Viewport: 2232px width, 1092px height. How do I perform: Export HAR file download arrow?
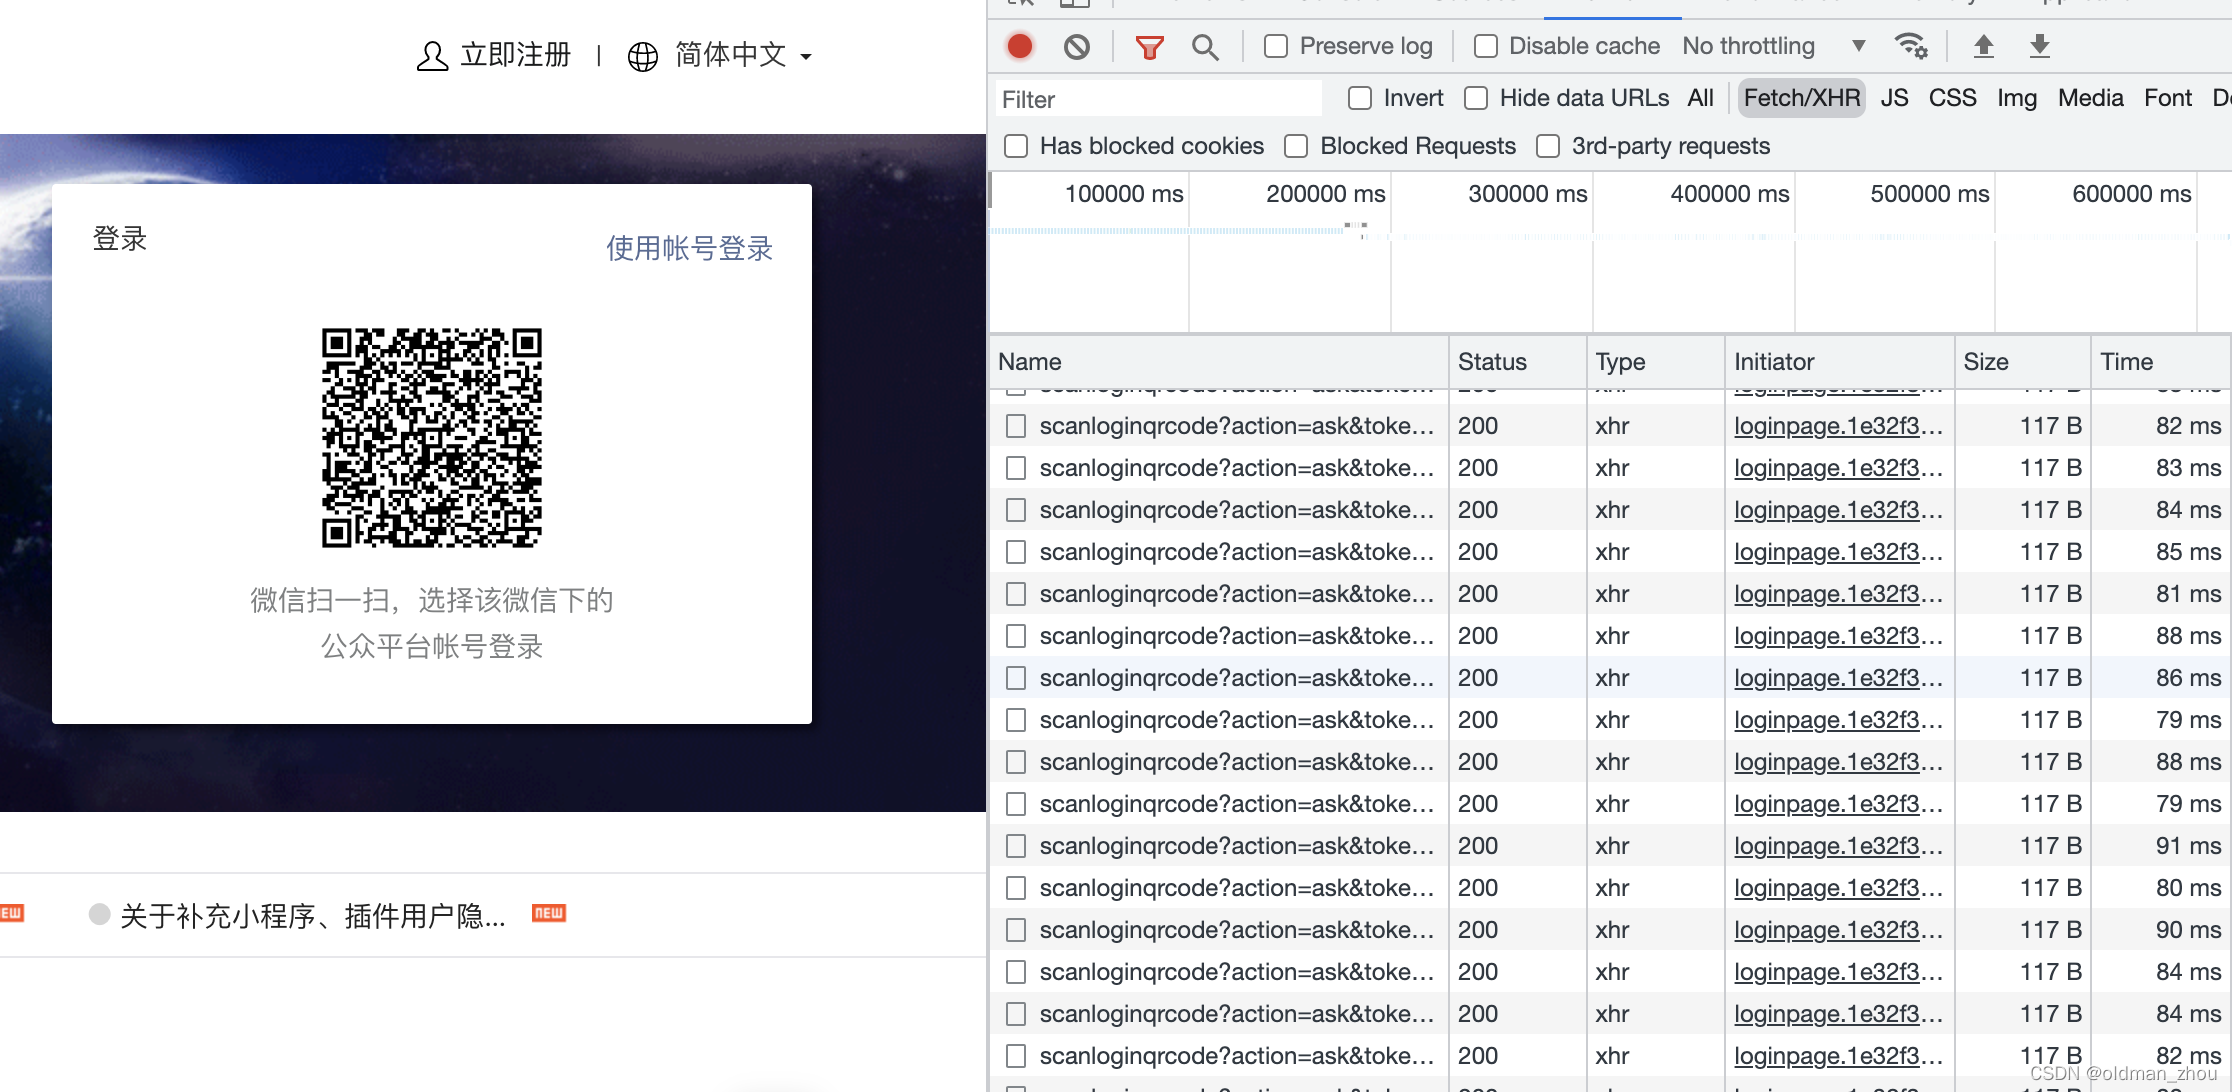point(2040,46)
